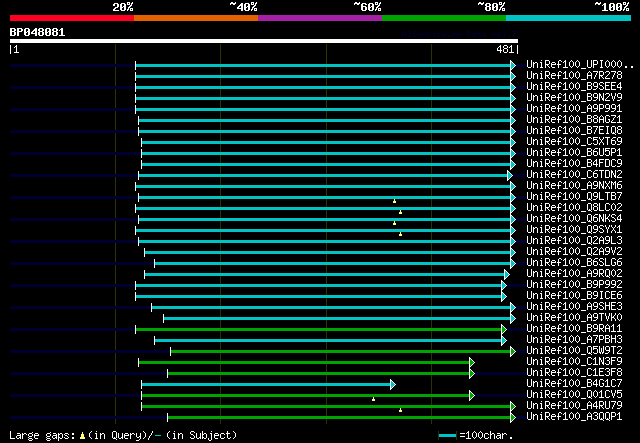Click the 100char scale bar in the legend
The image size is (640, 443).
click(x=447, y=436)
